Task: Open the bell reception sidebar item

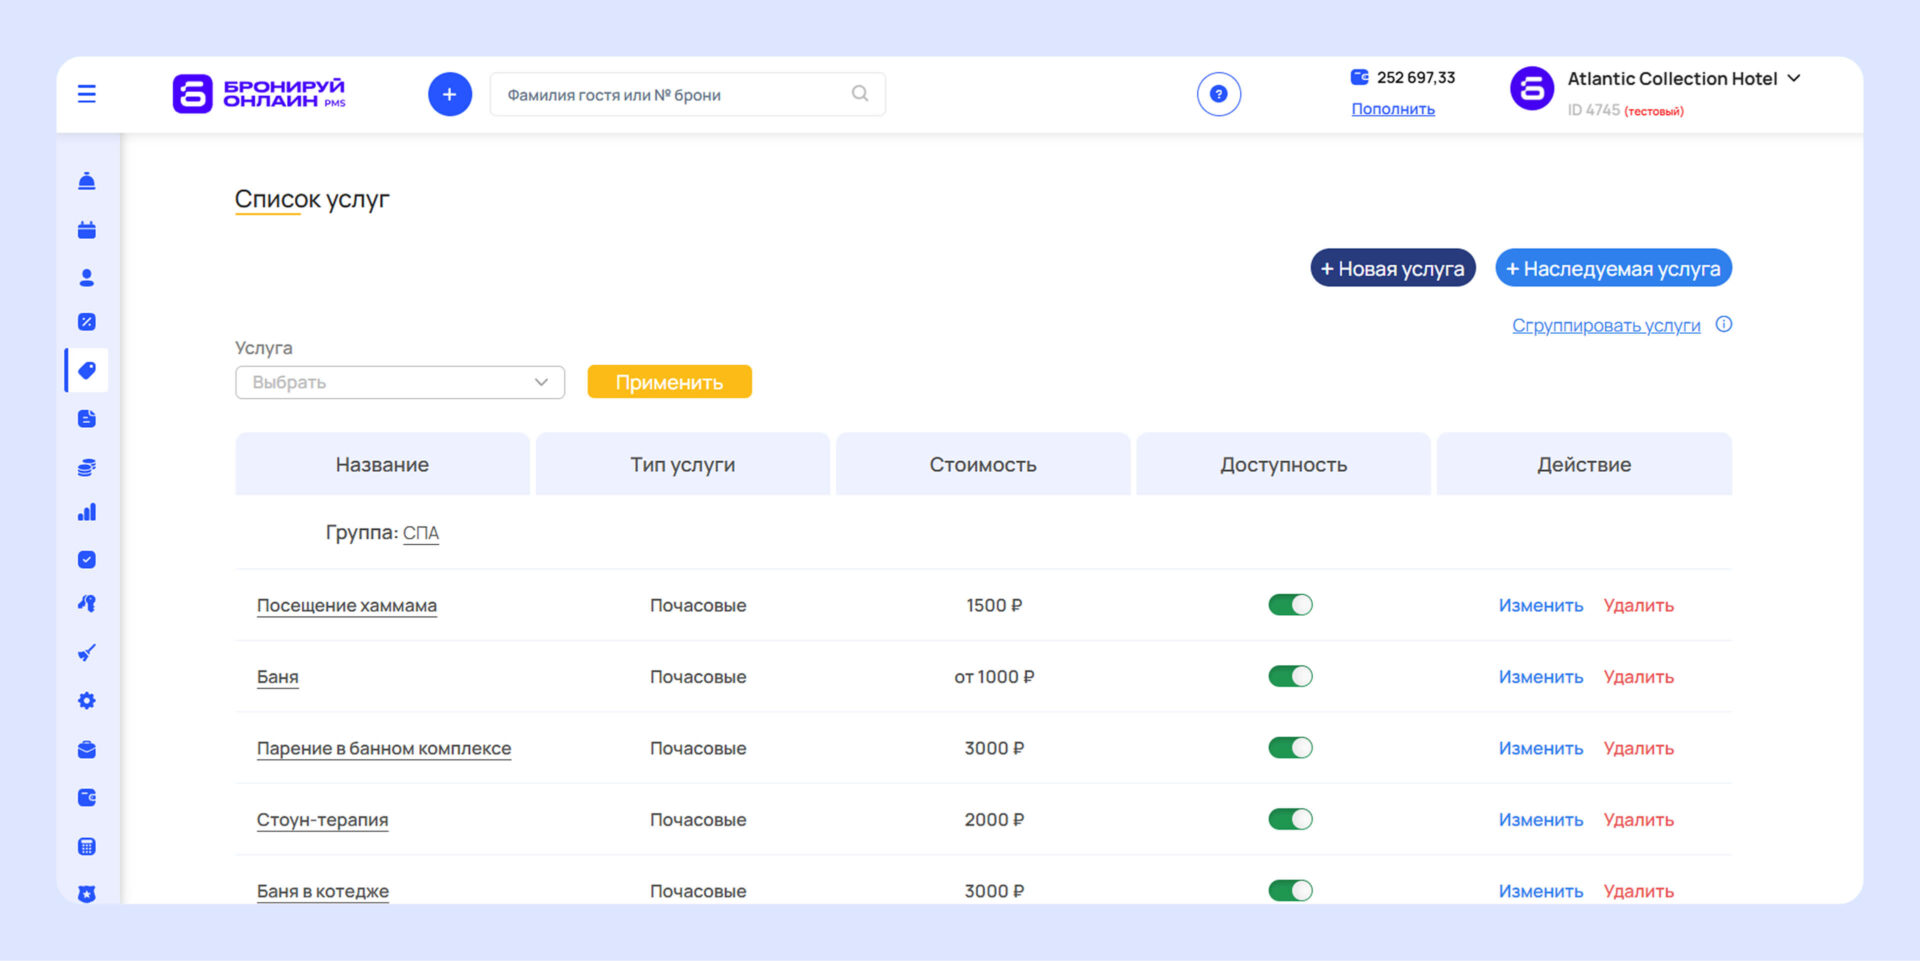Action: 87,181
